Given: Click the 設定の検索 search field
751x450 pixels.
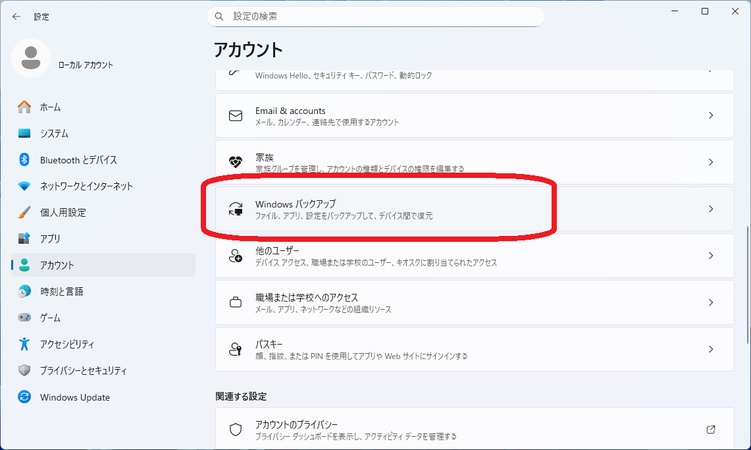Looking at the screenshot, I should point(376,17).
